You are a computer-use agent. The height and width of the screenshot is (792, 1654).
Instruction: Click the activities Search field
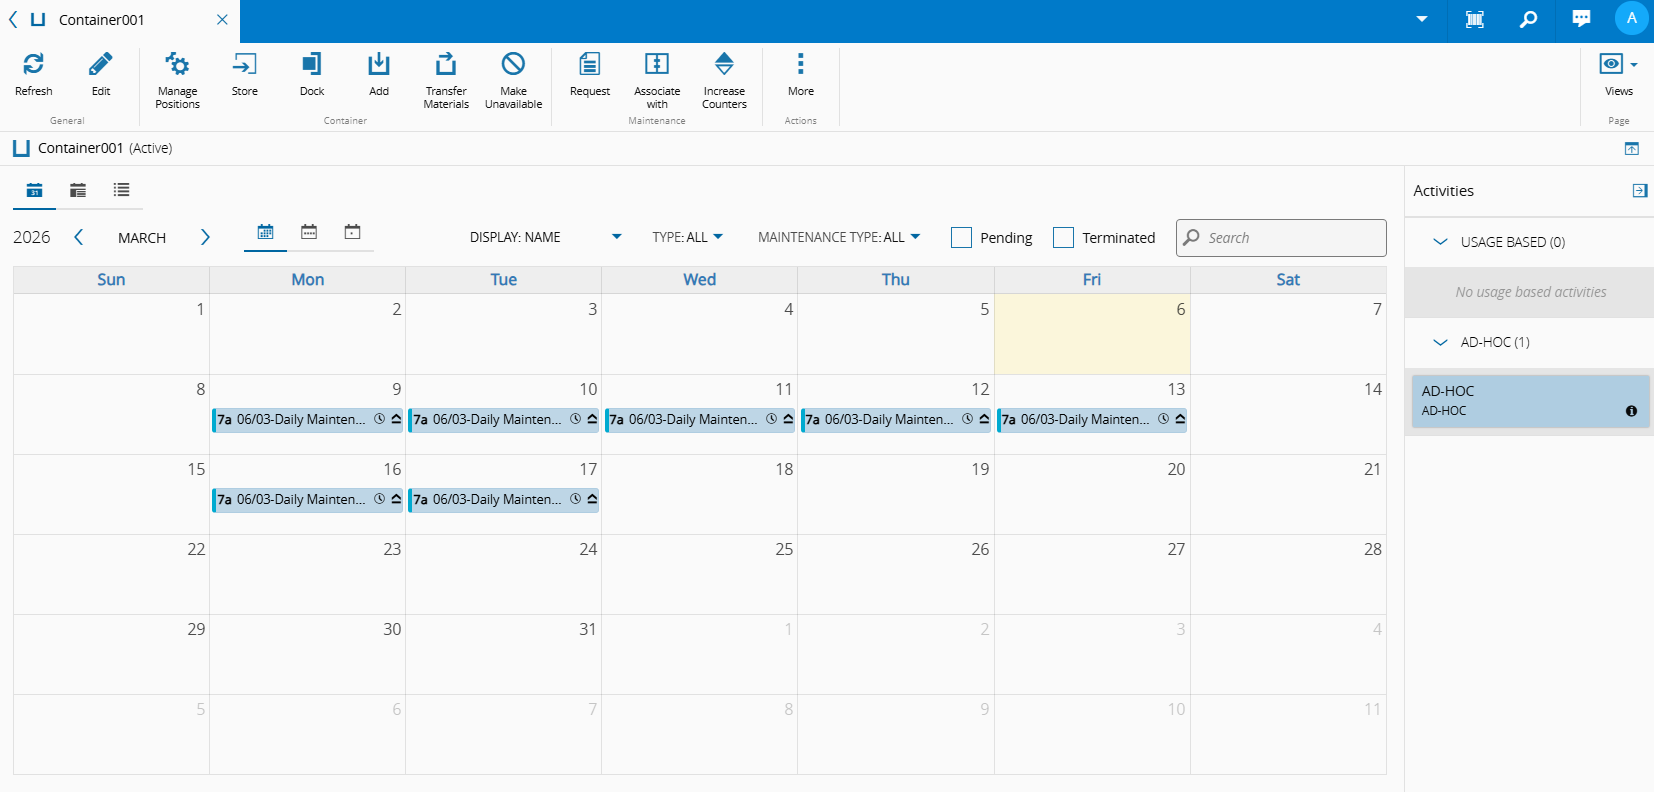[1292, 238]
